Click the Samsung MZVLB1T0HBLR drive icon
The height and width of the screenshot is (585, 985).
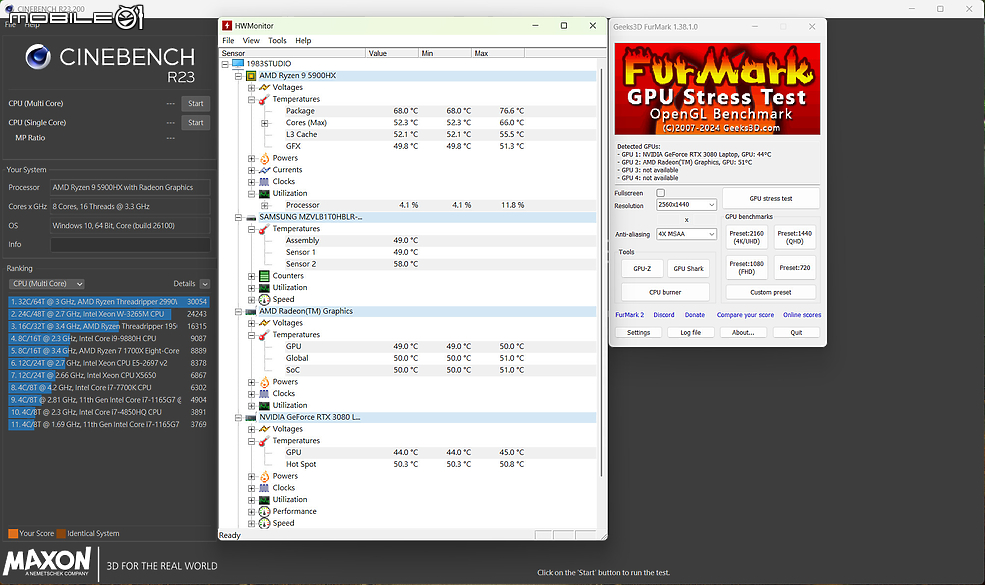coord(251,217)
